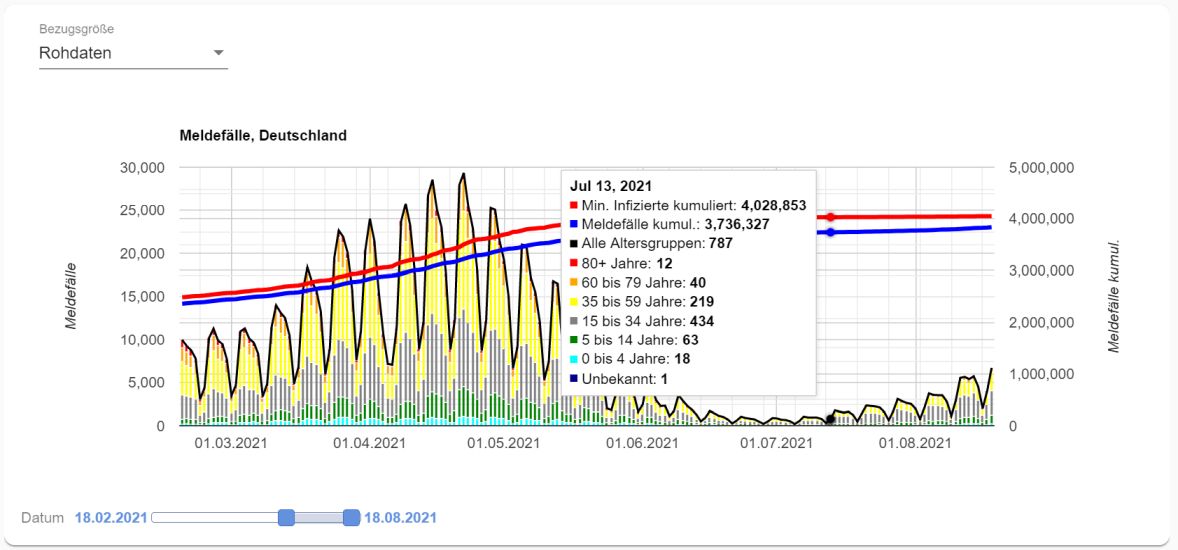Click the blue data point on Meldefälle kumul. line
Viewport: 1178px width, 550px height.
(830, 233)
